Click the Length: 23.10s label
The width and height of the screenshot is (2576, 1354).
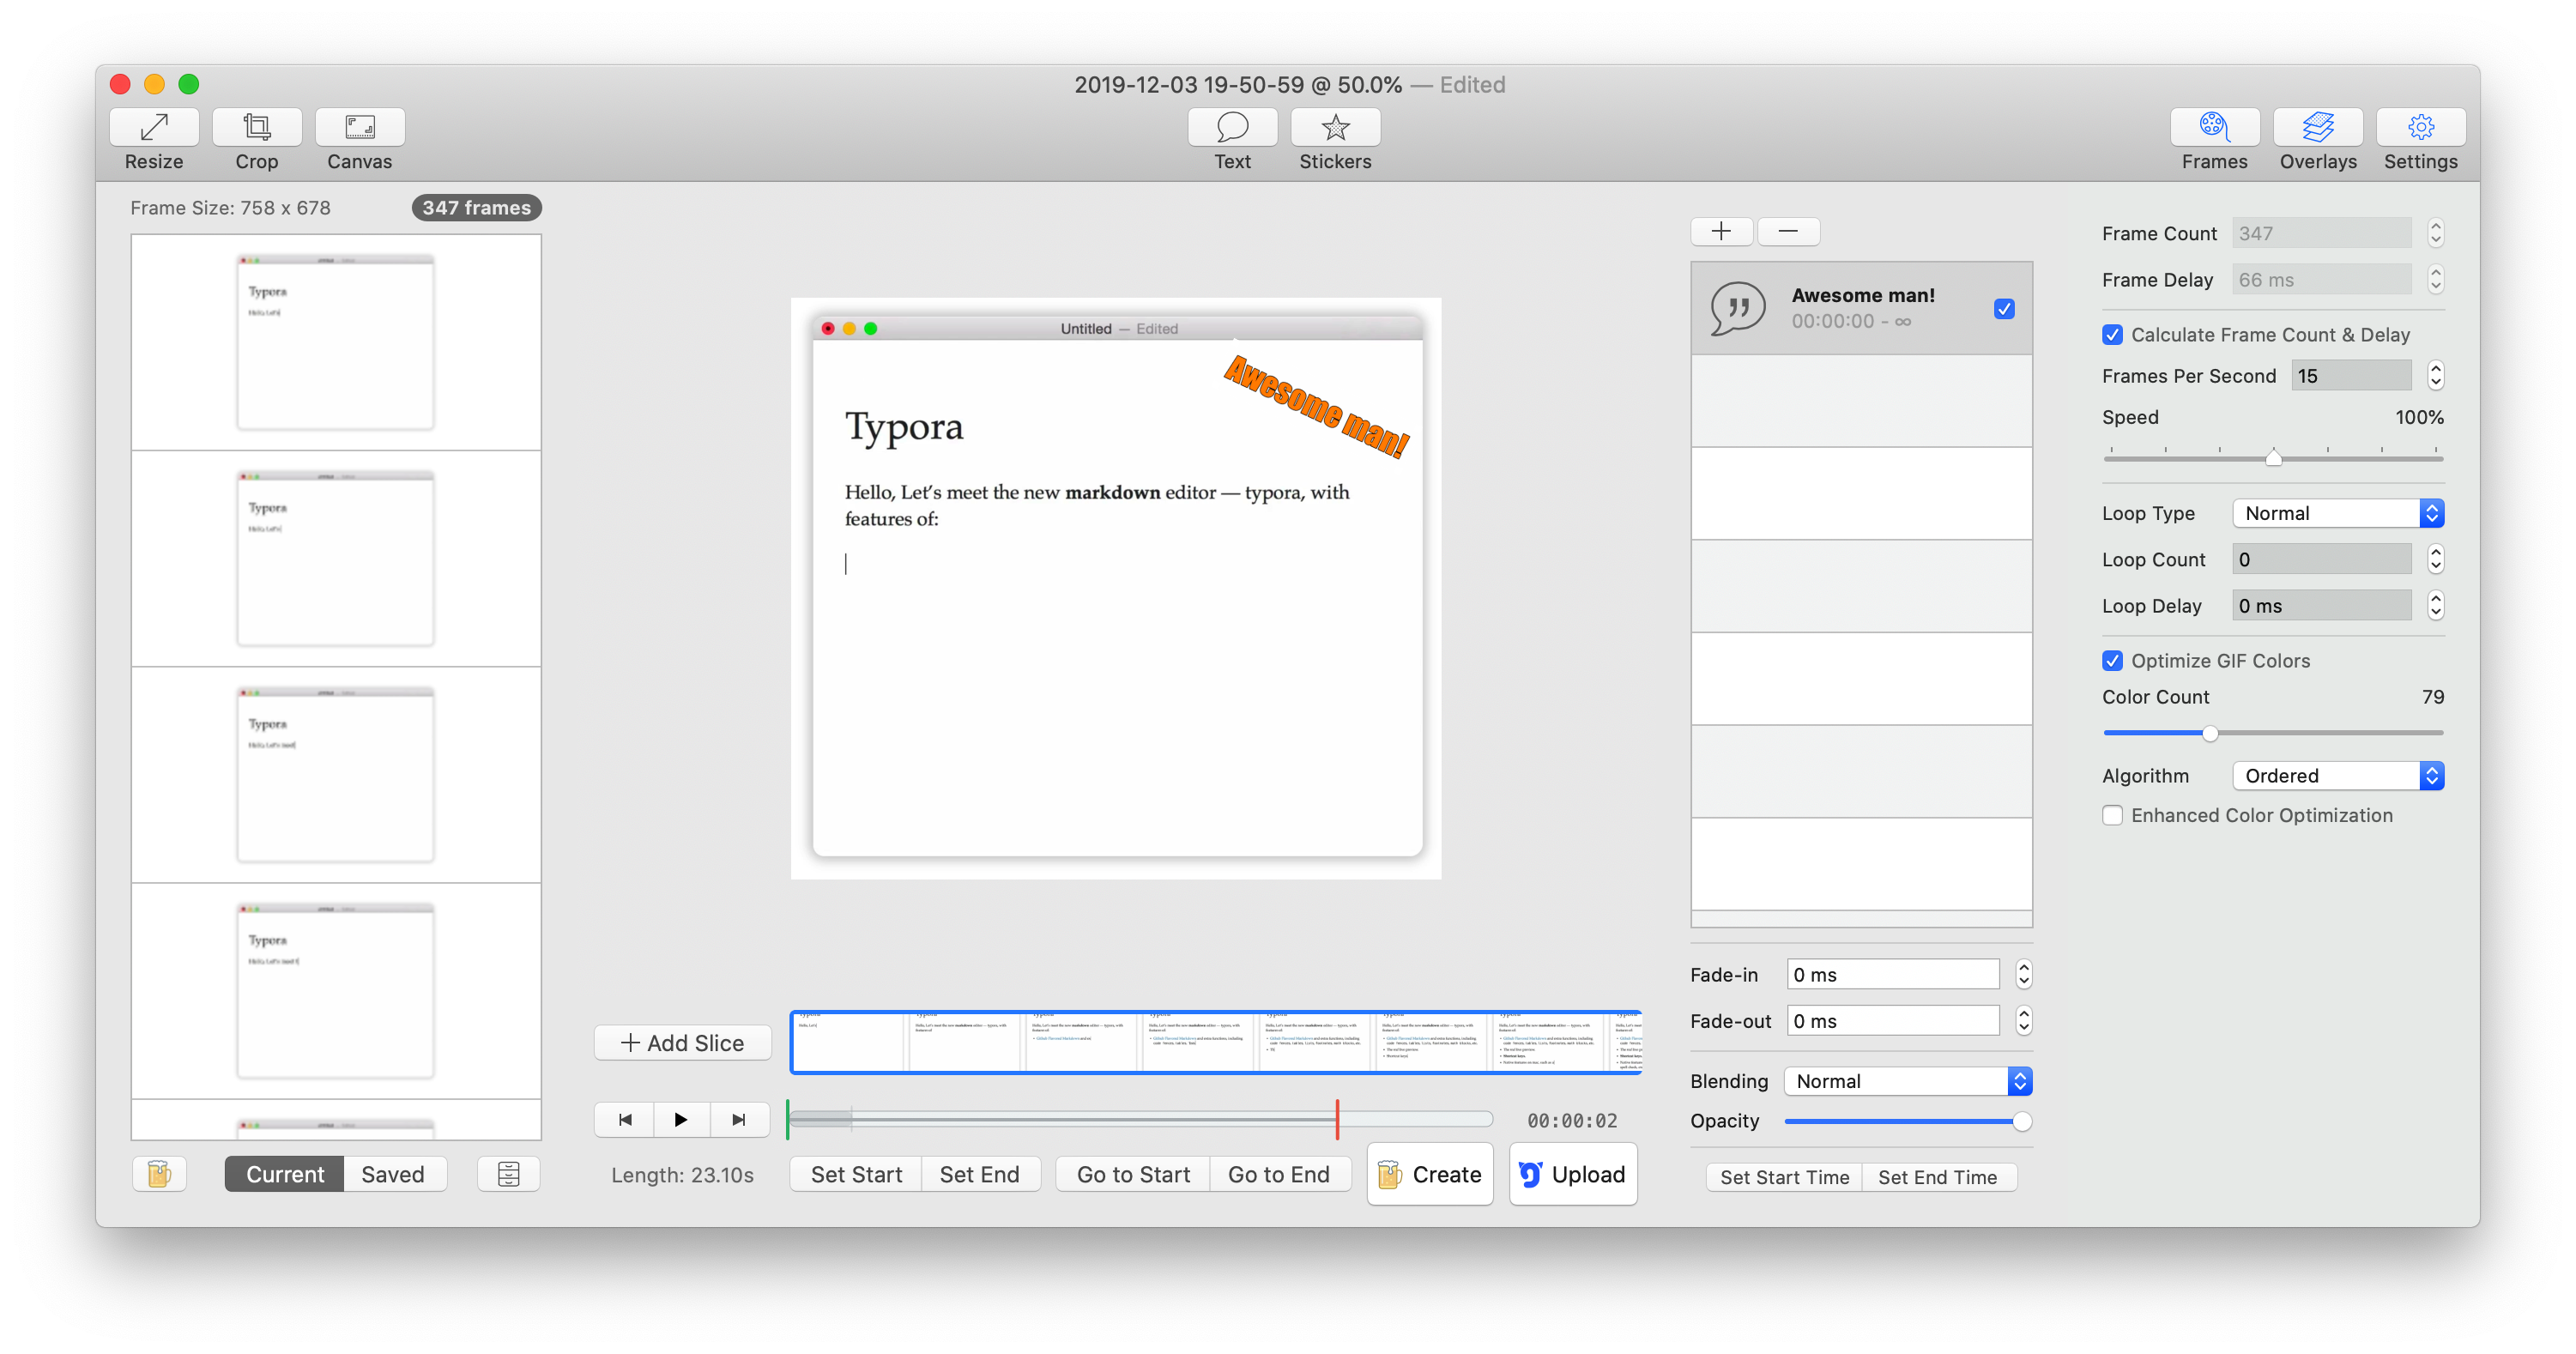[x=683, y=1175]
